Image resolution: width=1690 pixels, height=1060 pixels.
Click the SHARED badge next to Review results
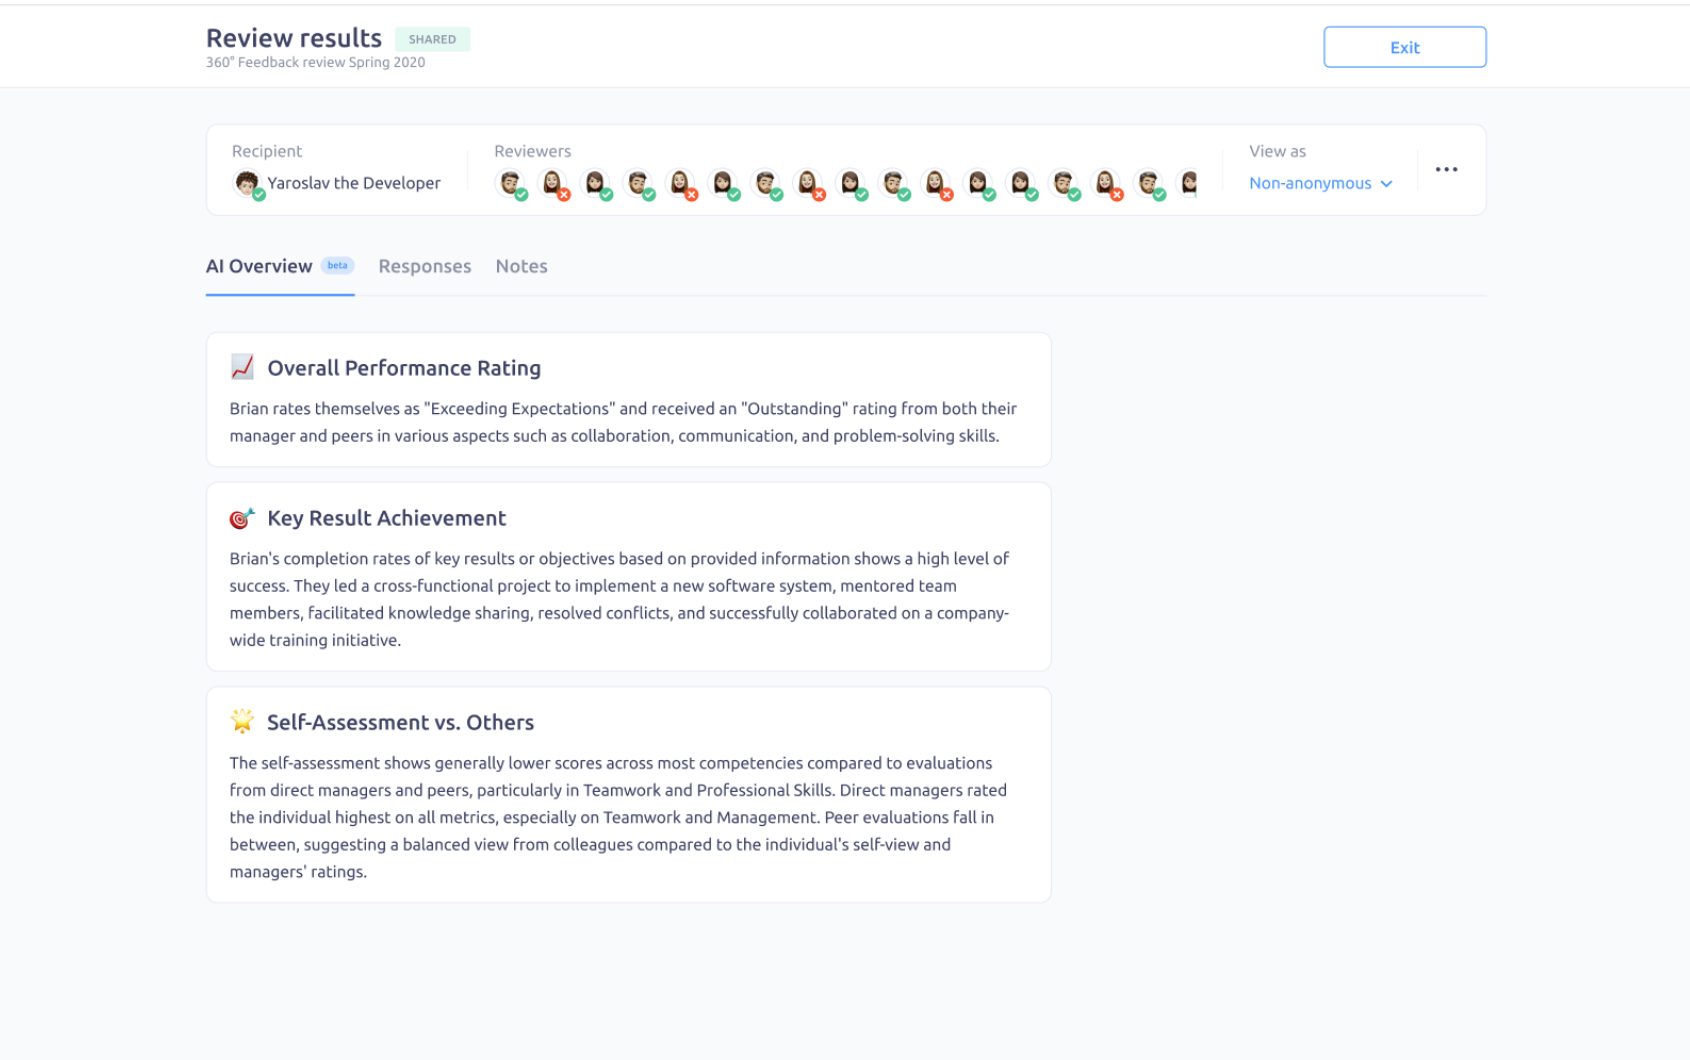point(433,39)
